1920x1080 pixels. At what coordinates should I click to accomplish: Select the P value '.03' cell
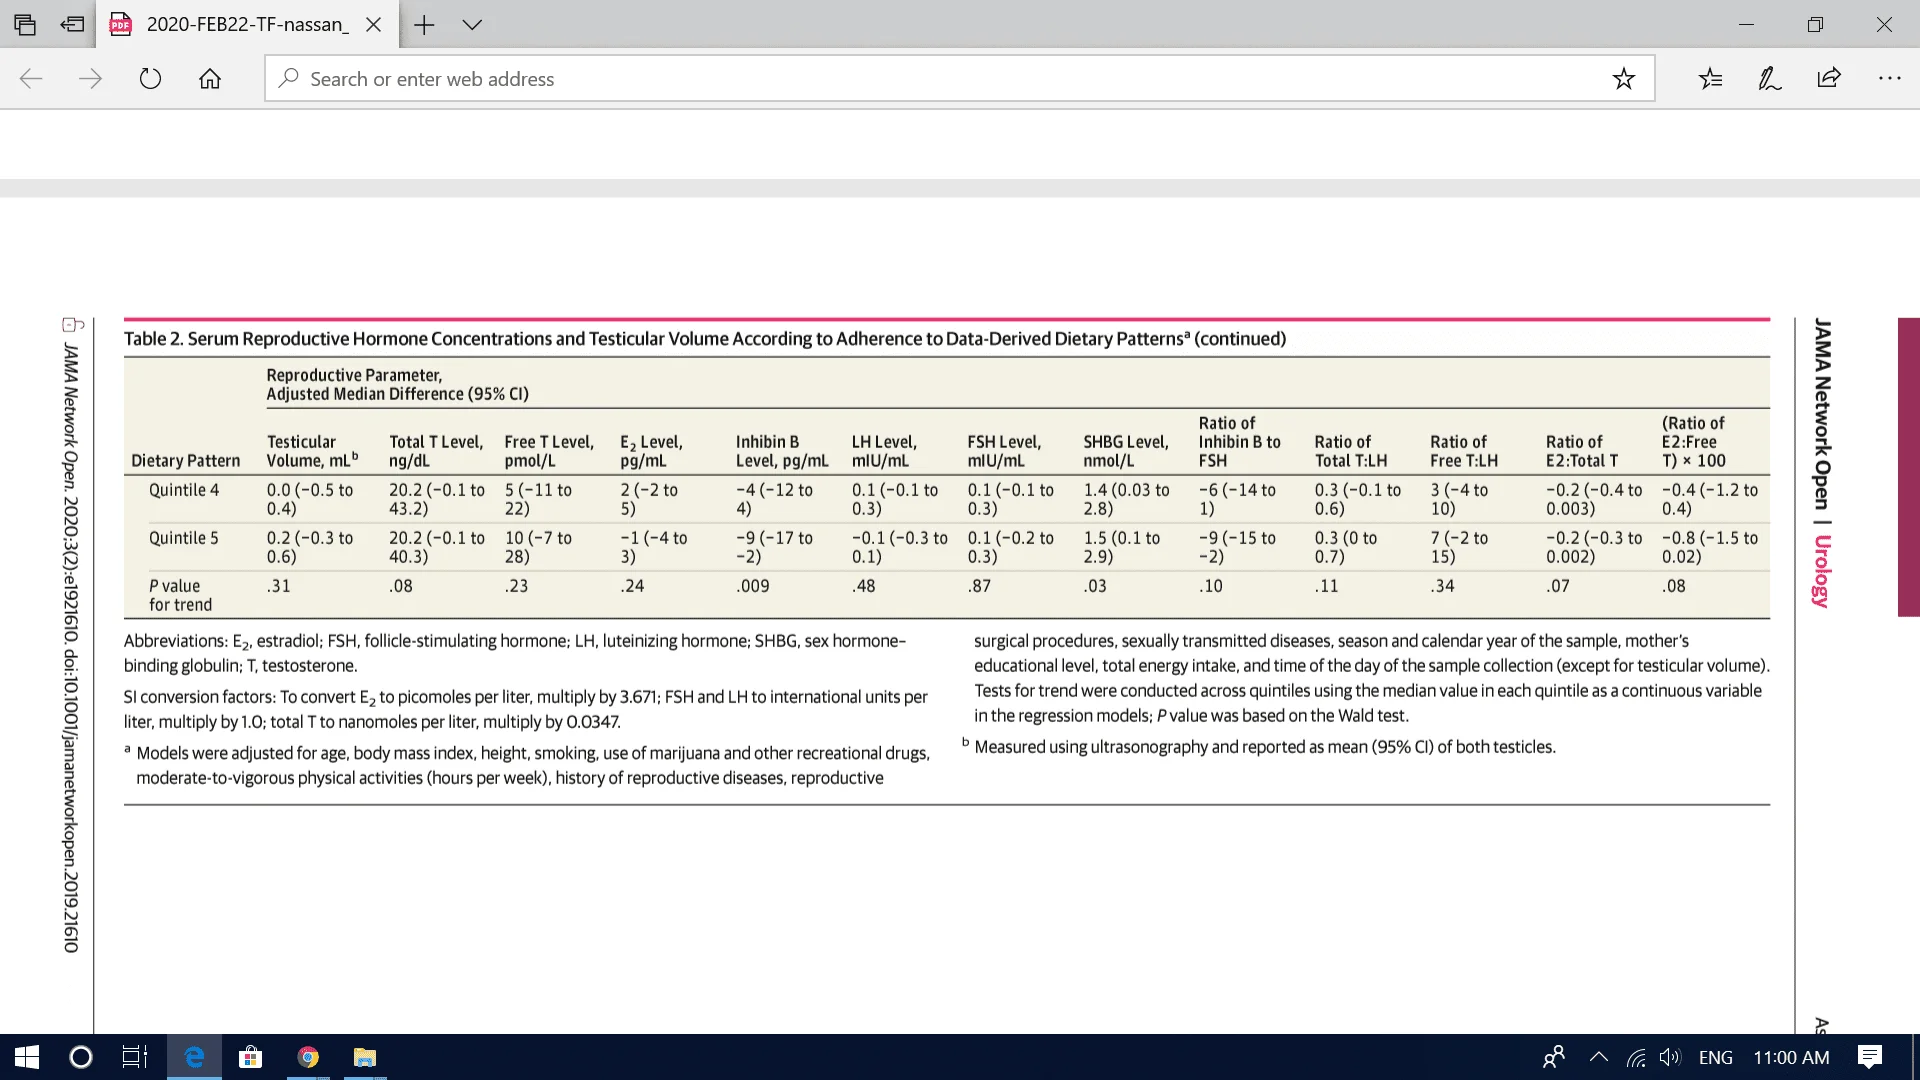point(1095,586)
